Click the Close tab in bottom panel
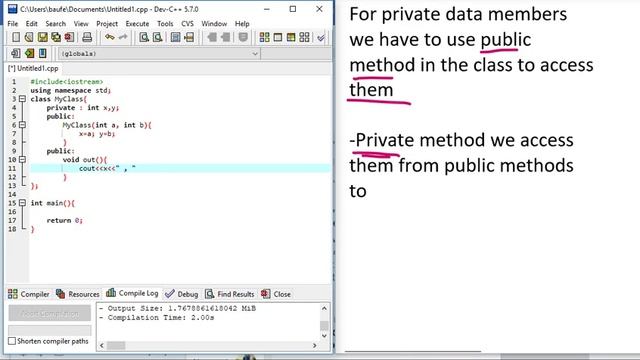Image resolution: width=640 pixels, height=360 pixels. coord(276,294)
